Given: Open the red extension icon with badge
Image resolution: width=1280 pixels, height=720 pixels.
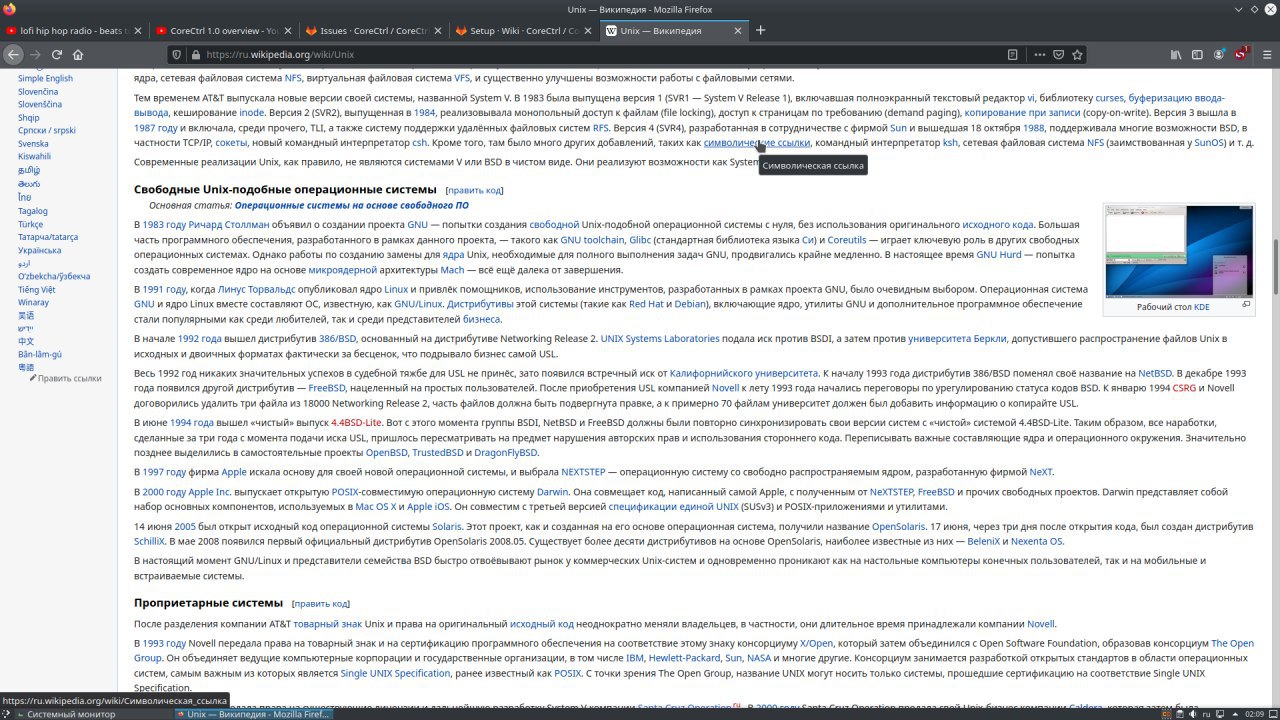Looking at the screenshot, I should click(x=1243, y=53).
